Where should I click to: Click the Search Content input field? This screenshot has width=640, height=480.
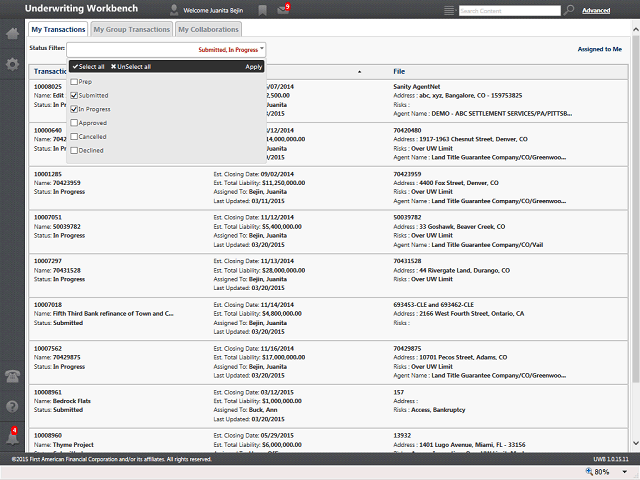[510, 11]
